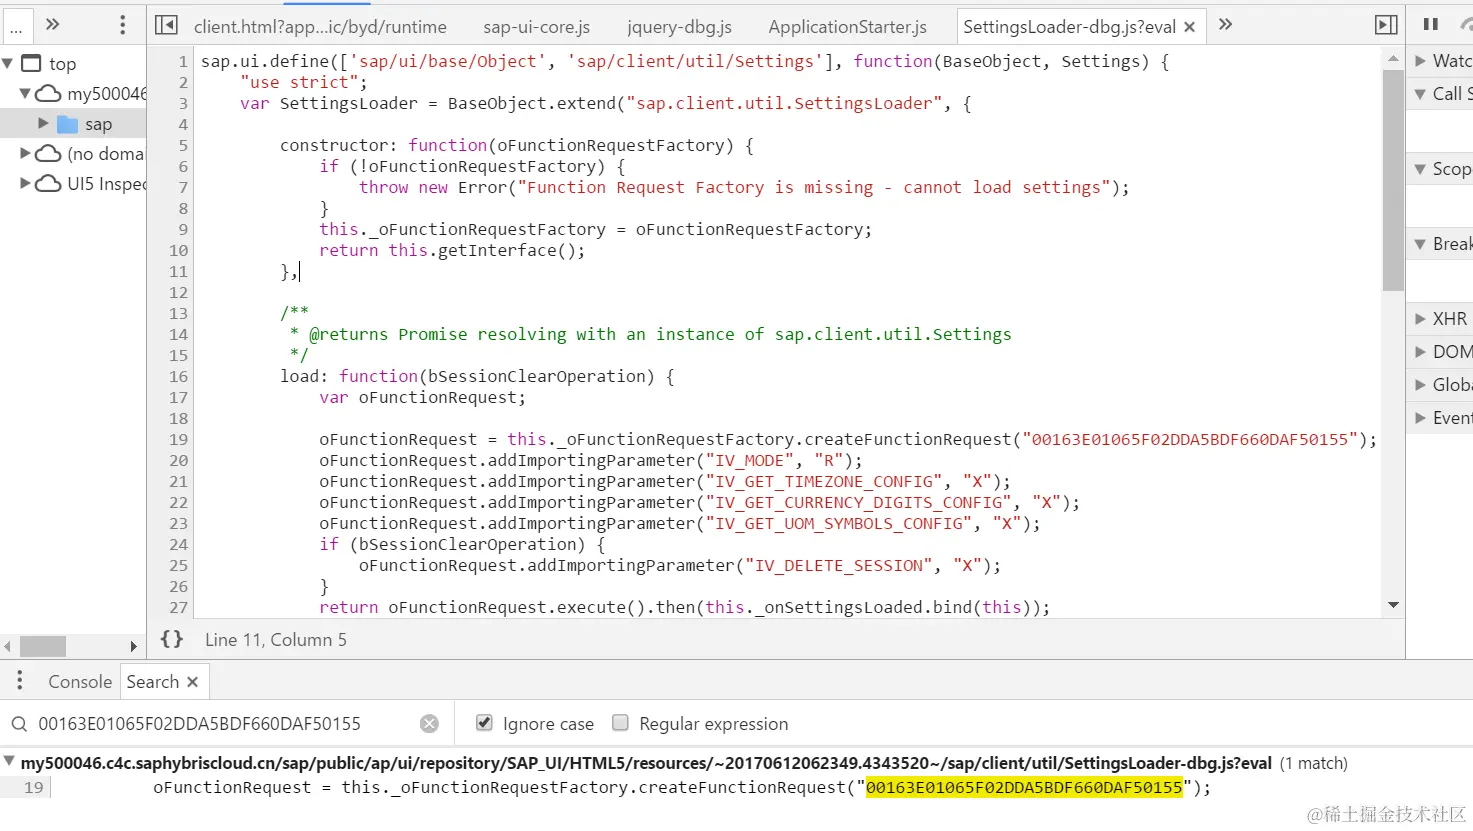The width and height of the screenshot is (1473, 831).
Task: Close the Search drawer tab
Action: pos(193,681)
